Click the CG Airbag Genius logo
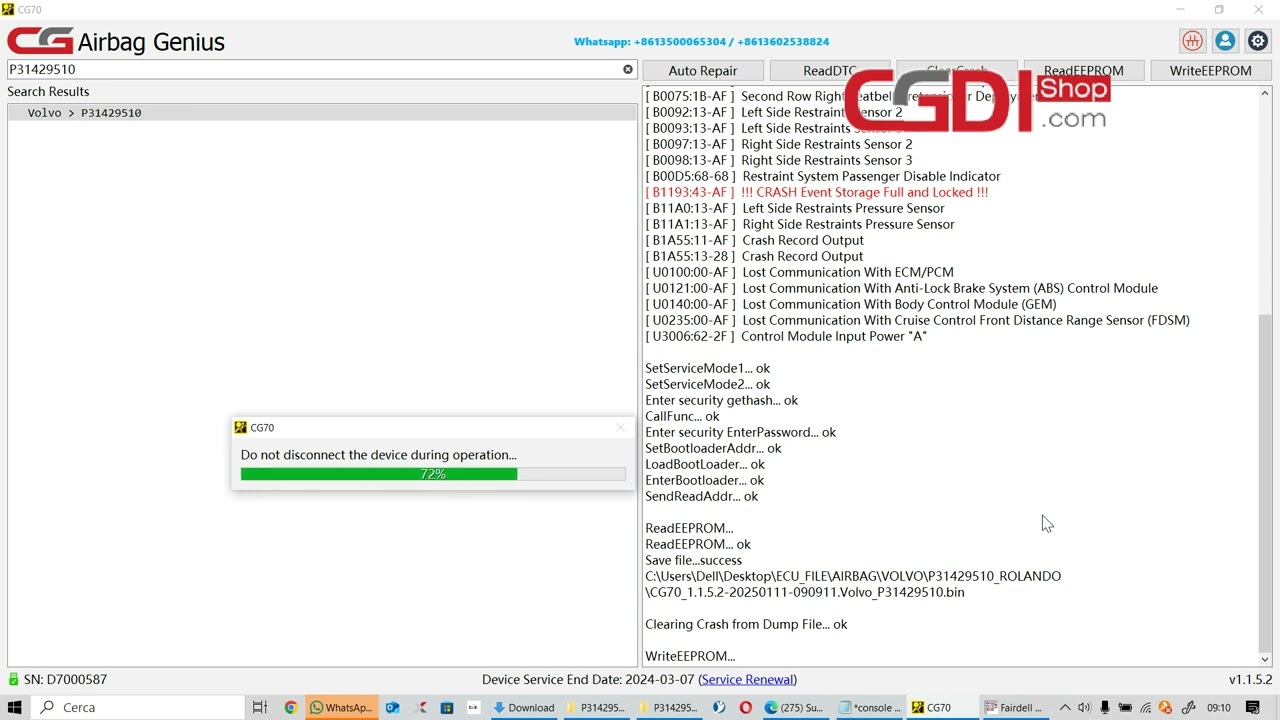 point(116,41)
